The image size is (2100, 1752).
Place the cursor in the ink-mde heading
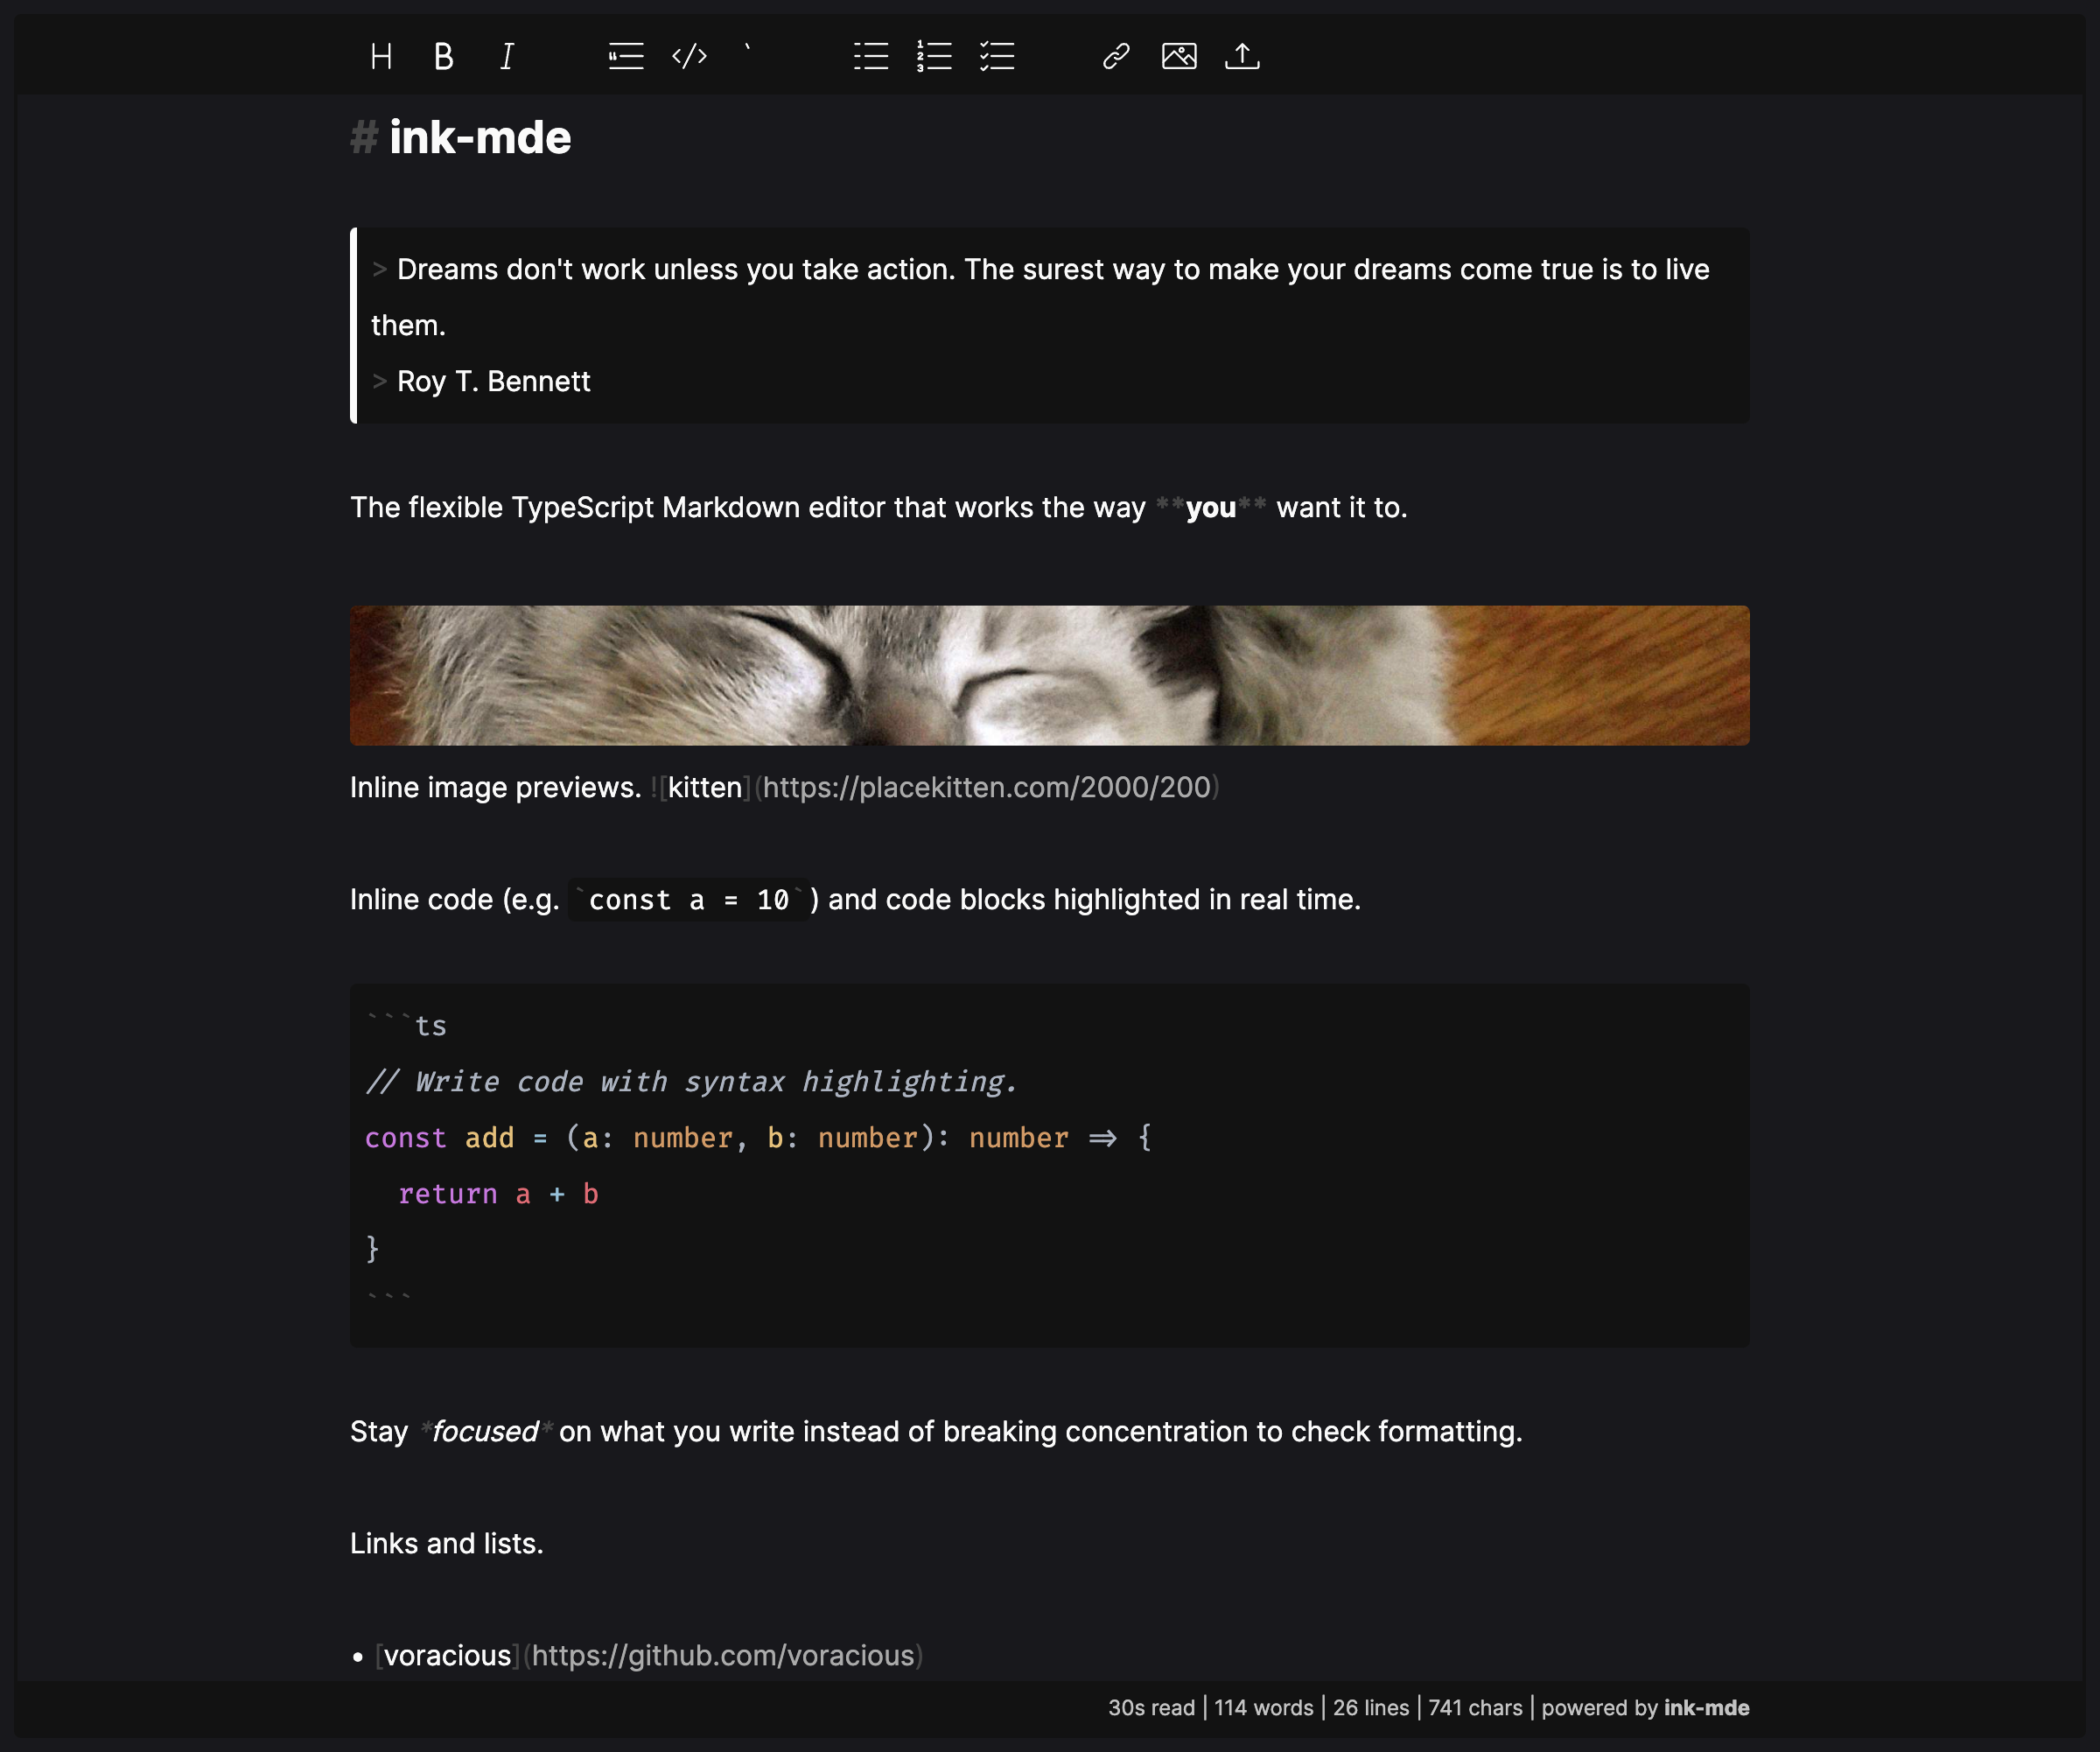[480, 138]
